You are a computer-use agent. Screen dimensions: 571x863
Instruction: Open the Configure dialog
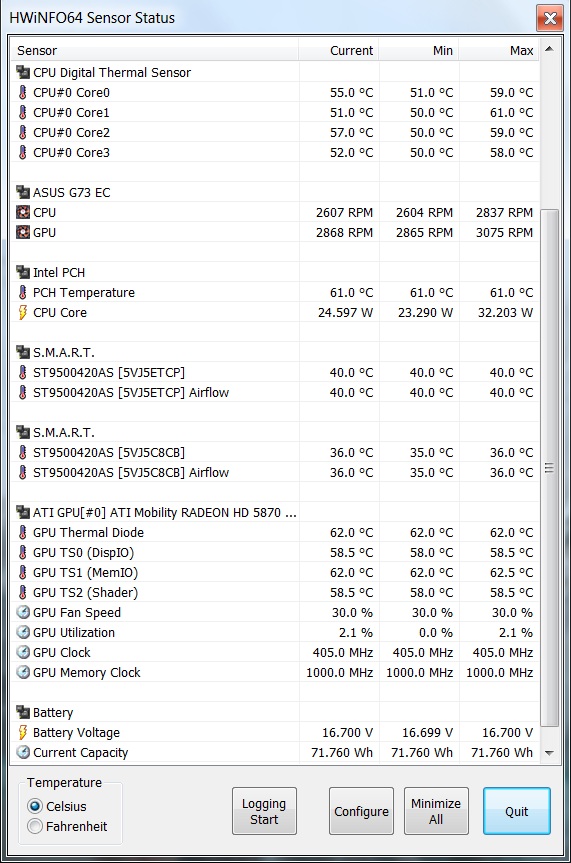361,811
